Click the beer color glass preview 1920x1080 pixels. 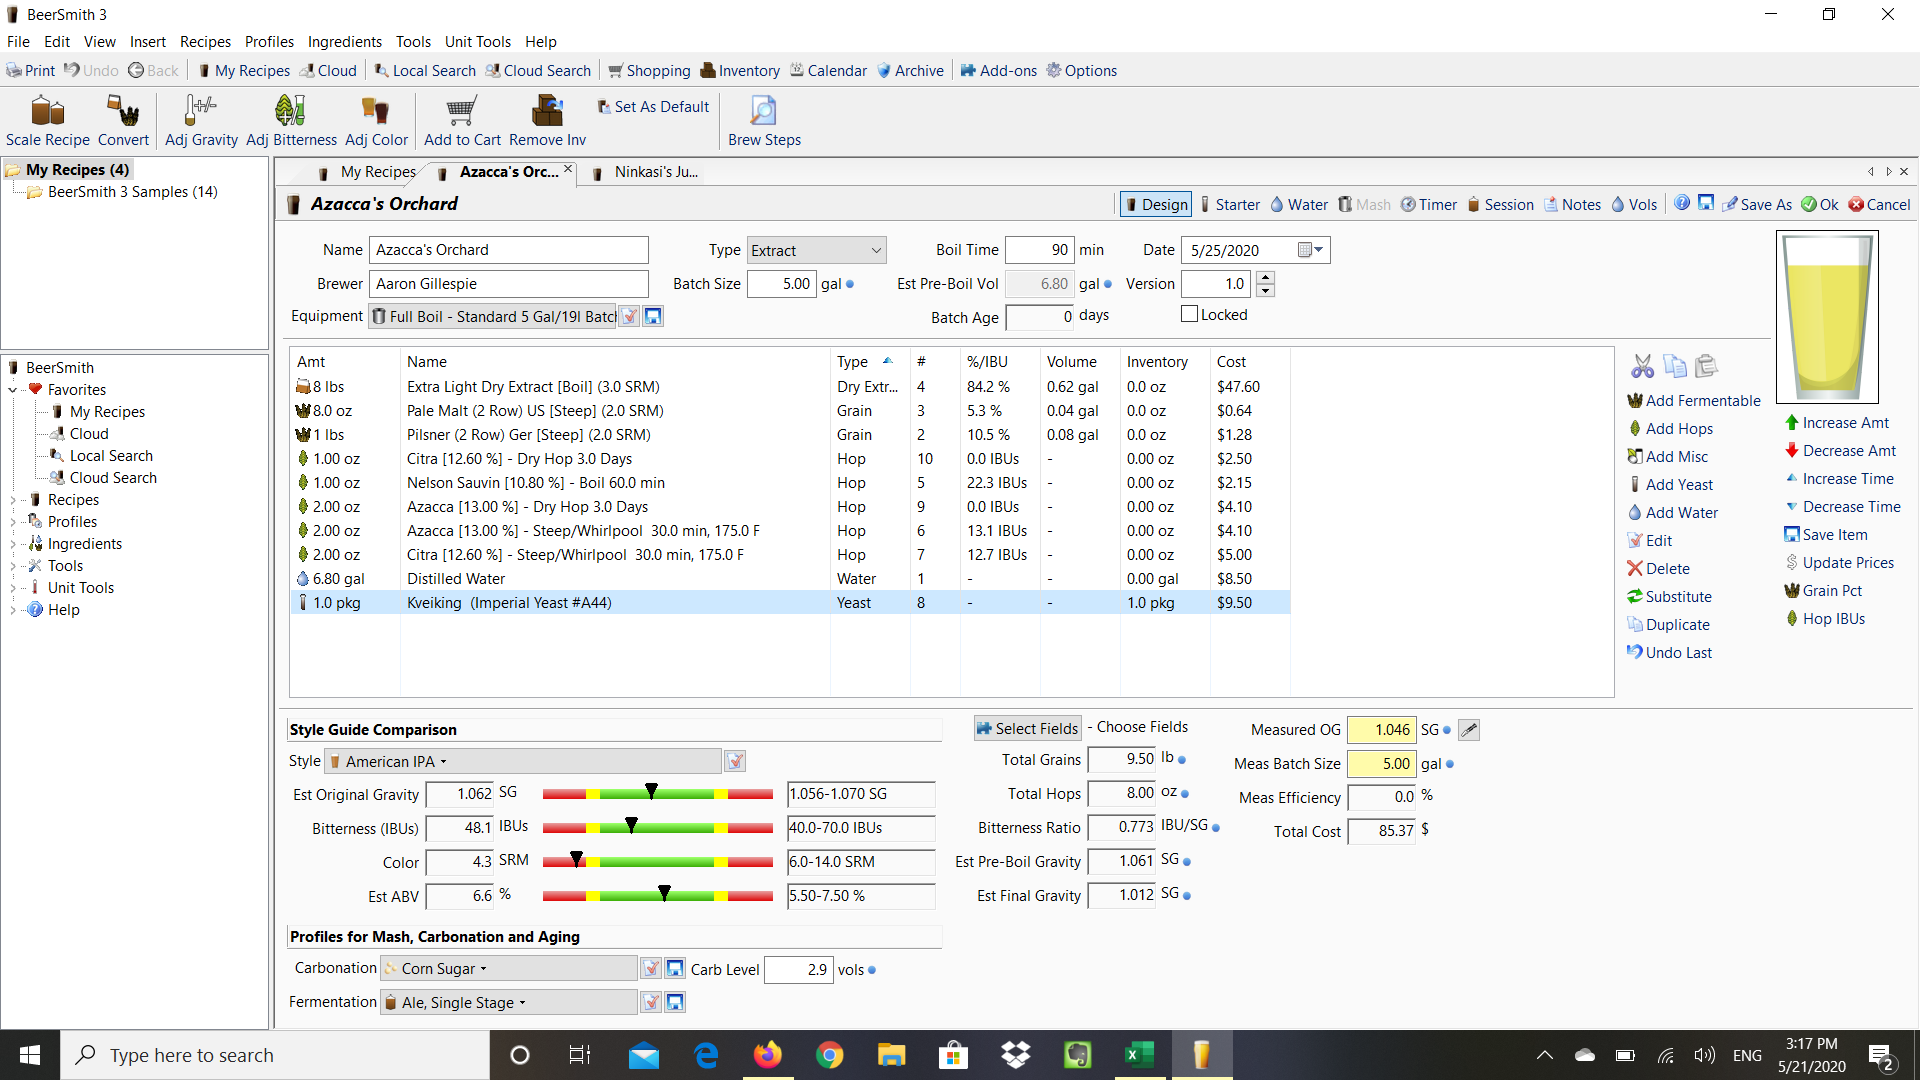(1827, 317)
